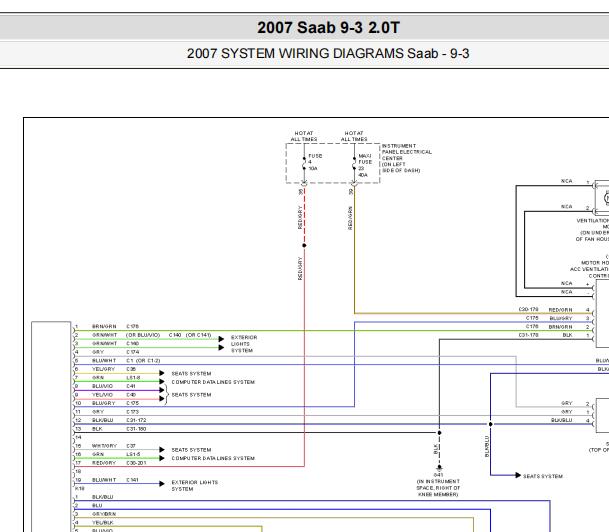
Task: Click "SEATS SYSTEM" reference beside pin 6 YEL/GRY
Action: coord(191,374)
